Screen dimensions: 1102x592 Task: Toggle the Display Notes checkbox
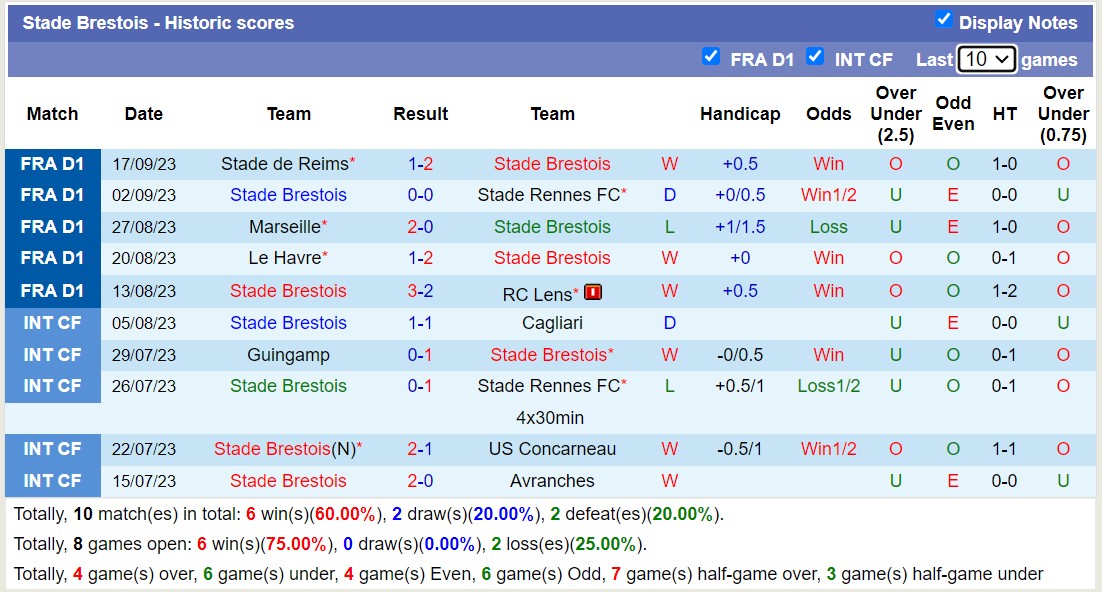click(x=943, y=17)
